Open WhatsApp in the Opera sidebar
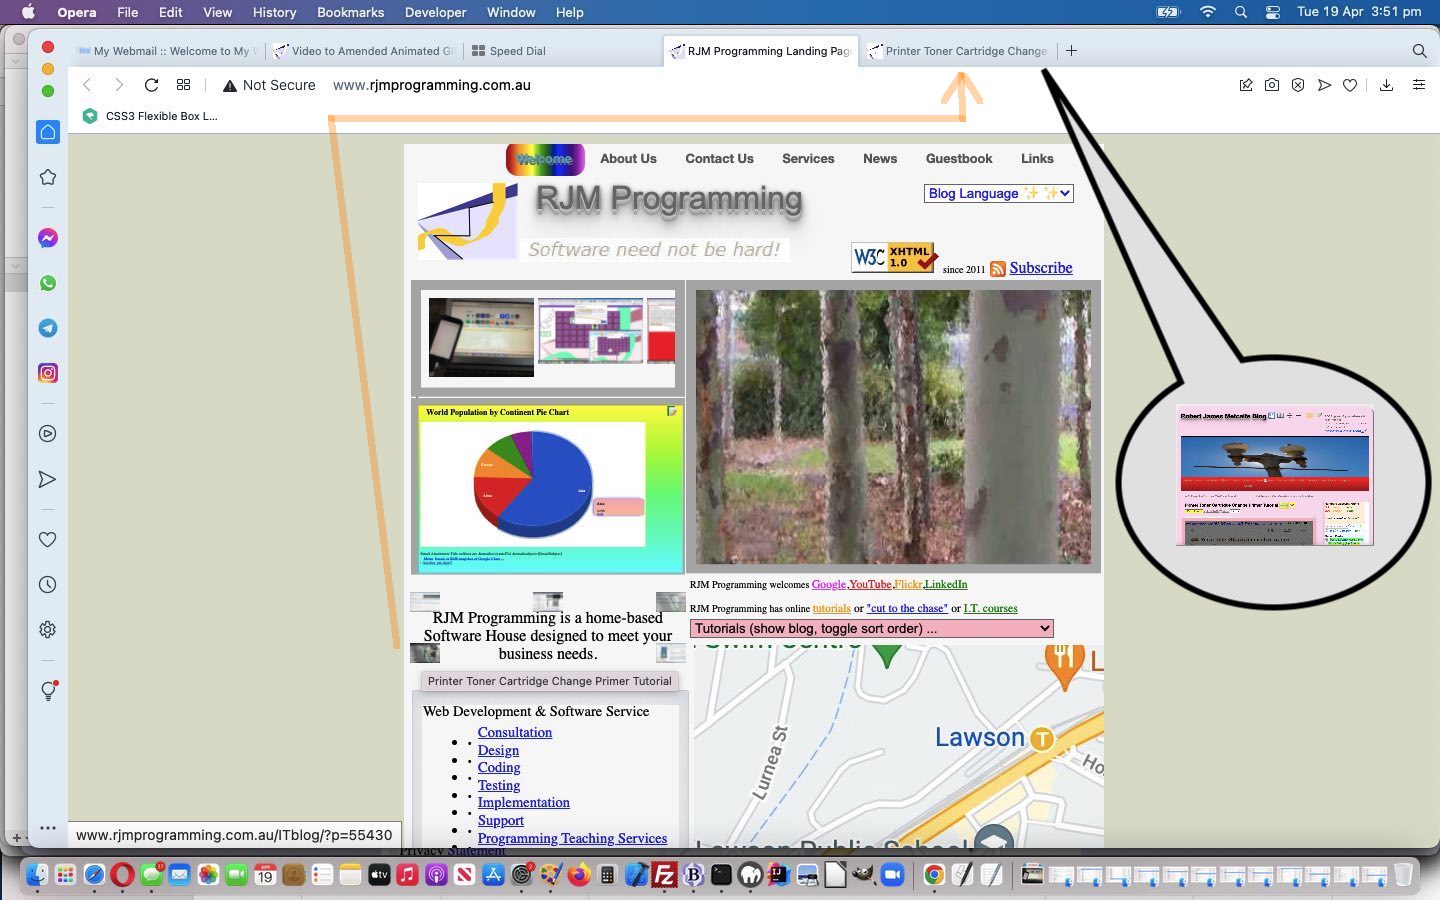 [47, 283]
